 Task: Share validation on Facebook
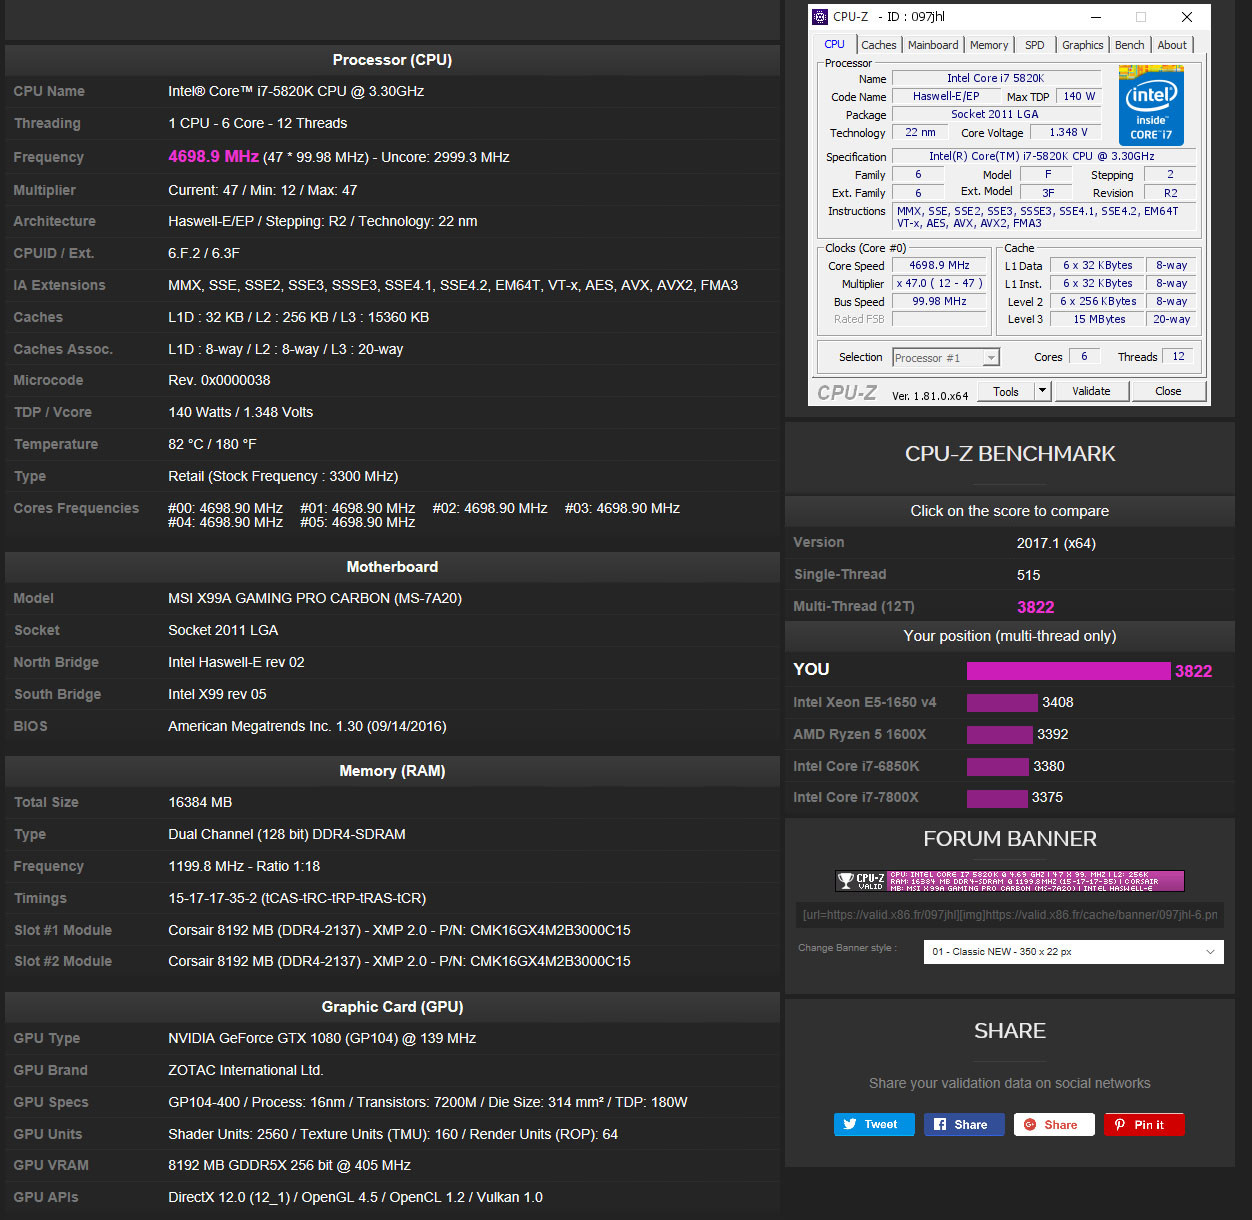click(964, 1124)
